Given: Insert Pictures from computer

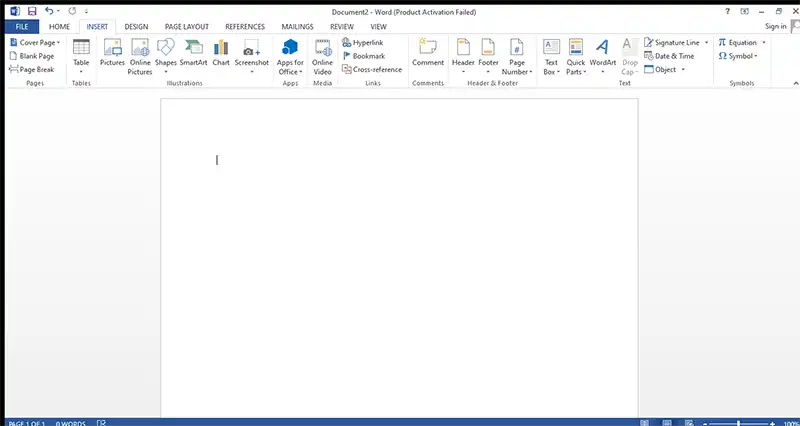Looking at the screenshot, I should 112,53.
